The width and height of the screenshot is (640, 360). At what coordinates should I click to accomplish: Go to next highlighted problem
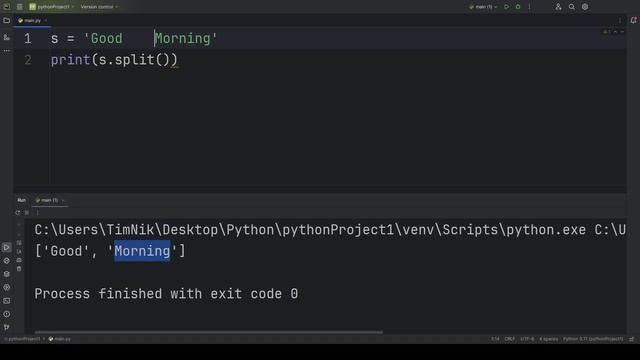[x=622, y=32]
